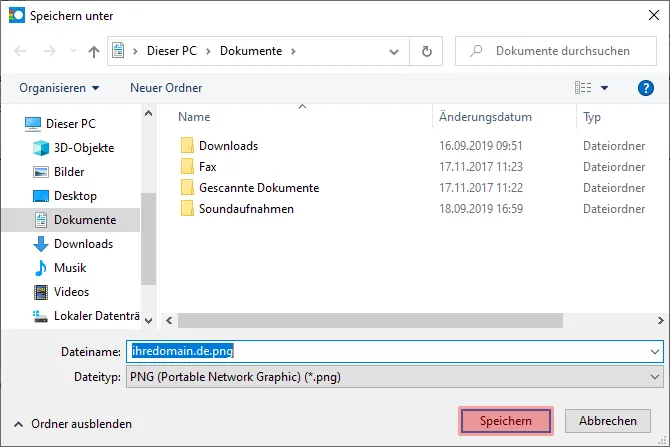Save the file with Speichern
Image resolution: width=670 pixels, height=447 pixels.
click(505, 421)
